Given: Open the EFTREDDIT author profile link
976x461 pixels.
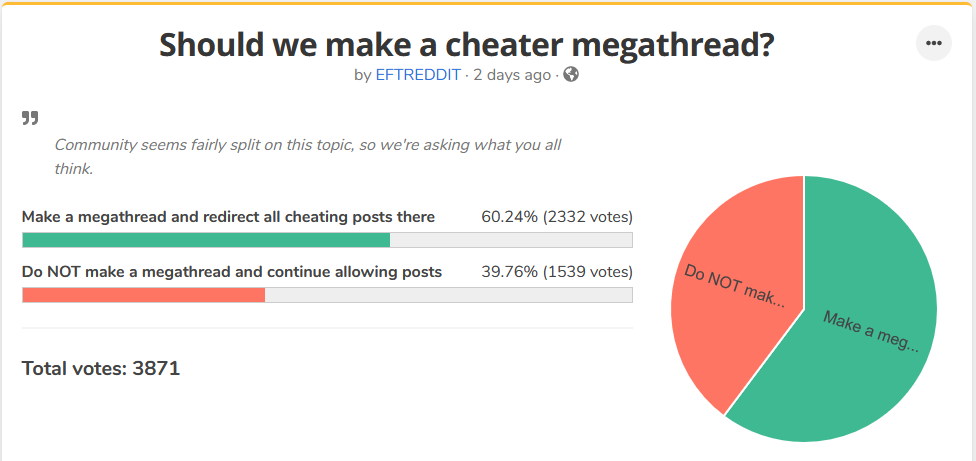Looking at the screenshot, I should (x=418, y=75).
